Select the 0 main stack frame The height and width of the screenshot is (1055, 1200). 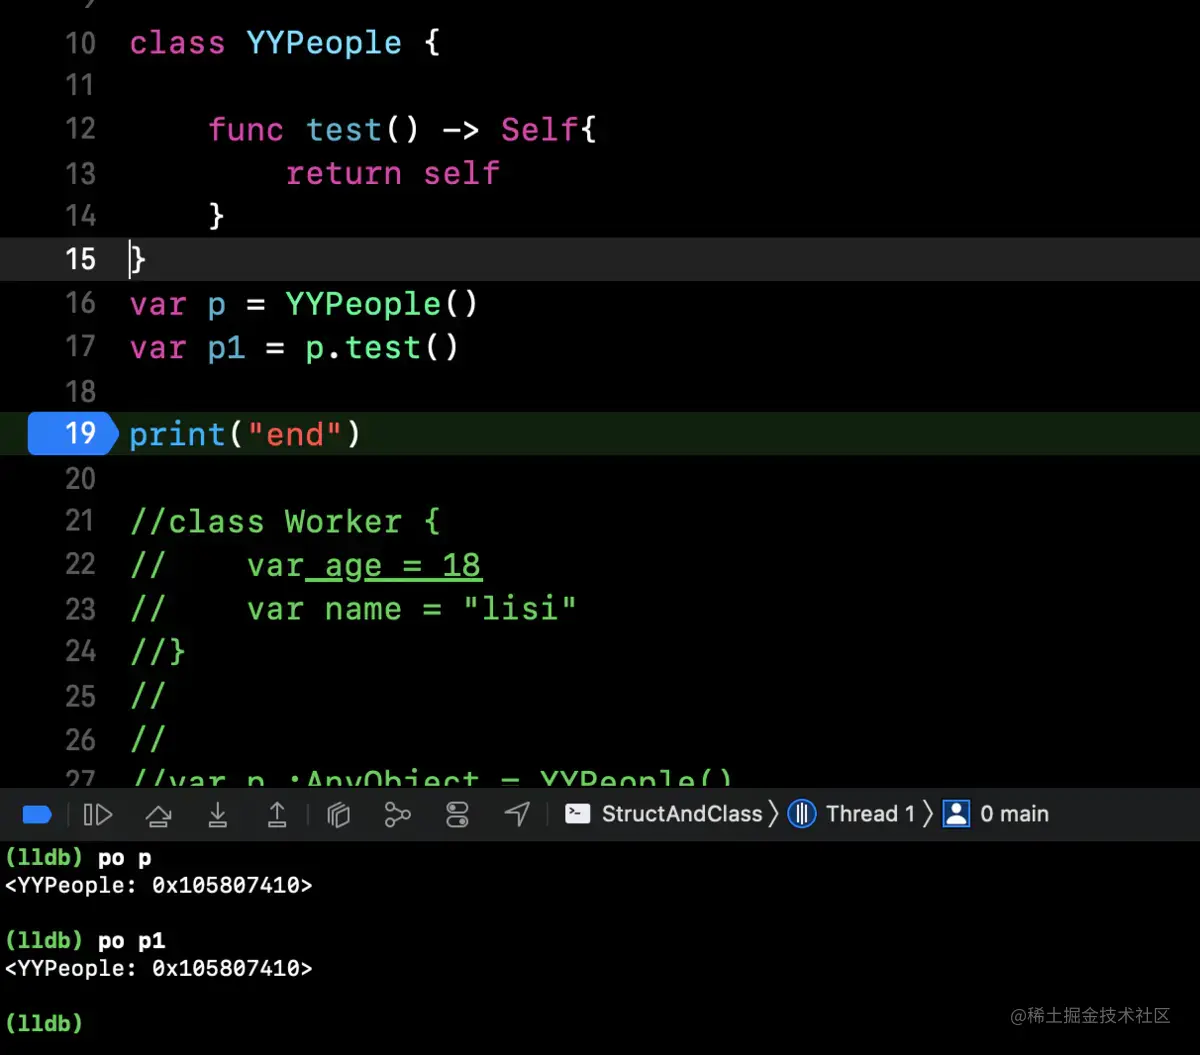[997, 814]
